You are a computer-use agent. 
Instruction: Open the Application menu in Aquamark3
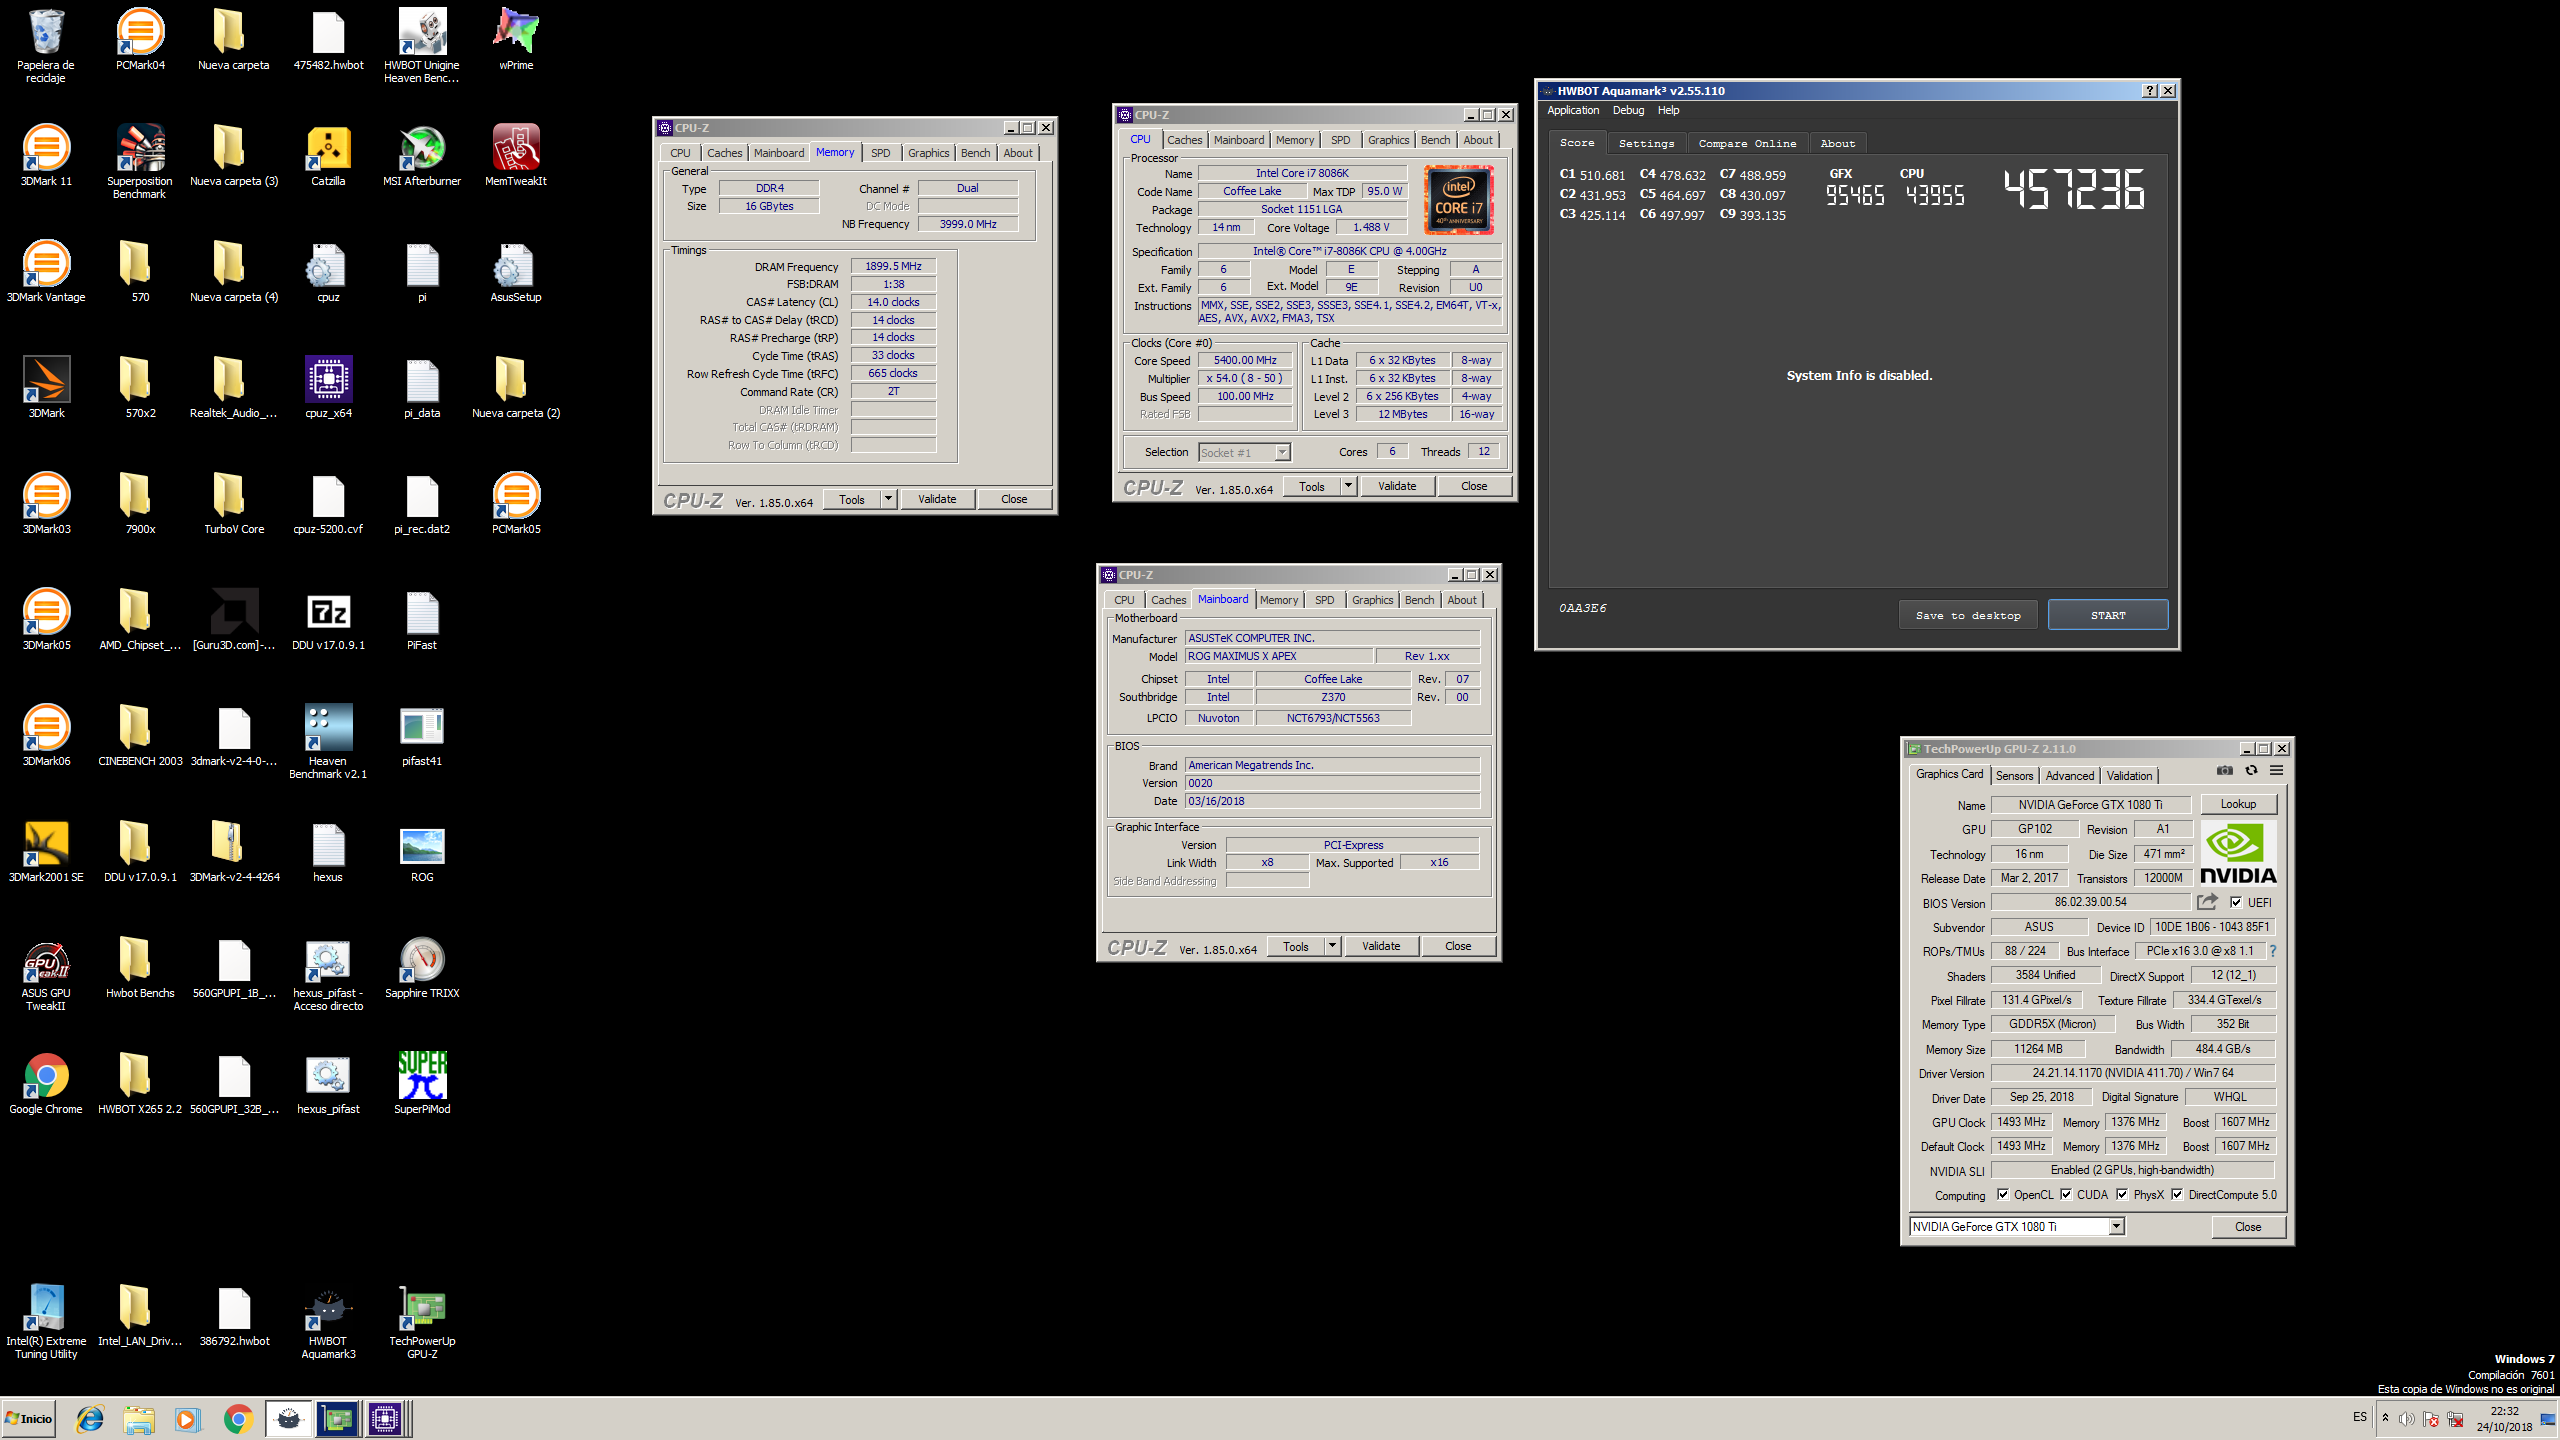tap(1573, 110)
